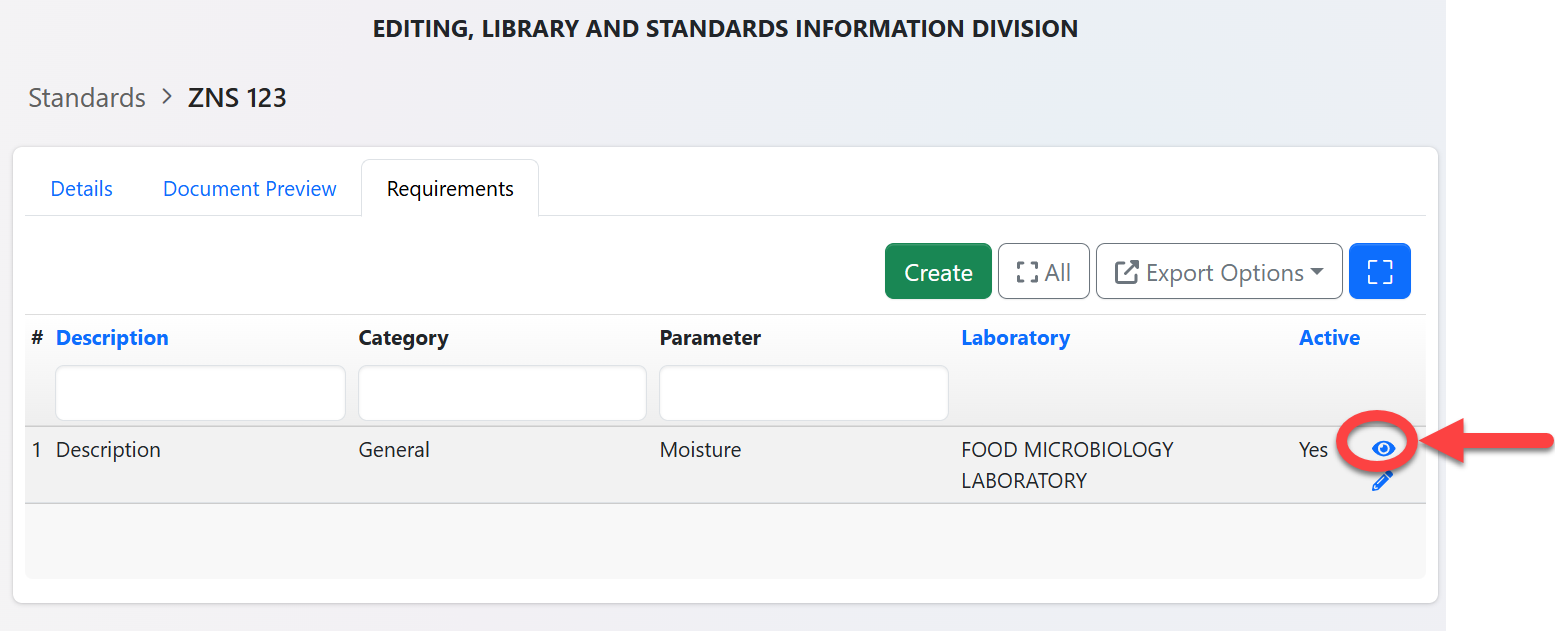Sort table by Laboratory column header
Screen dimensions: 1555x631
[1015, 338]
